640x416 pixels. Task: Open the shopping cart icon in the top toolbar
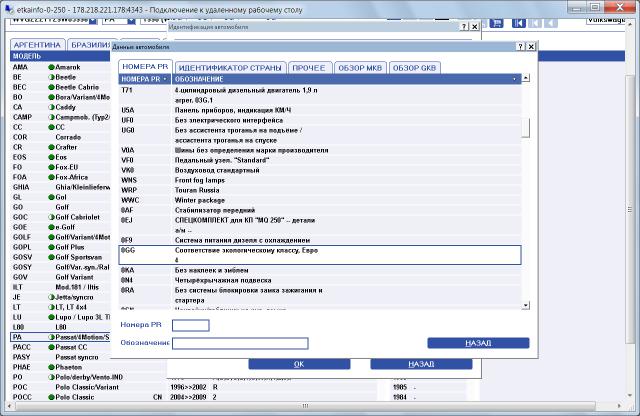click(x=496, y=23)
